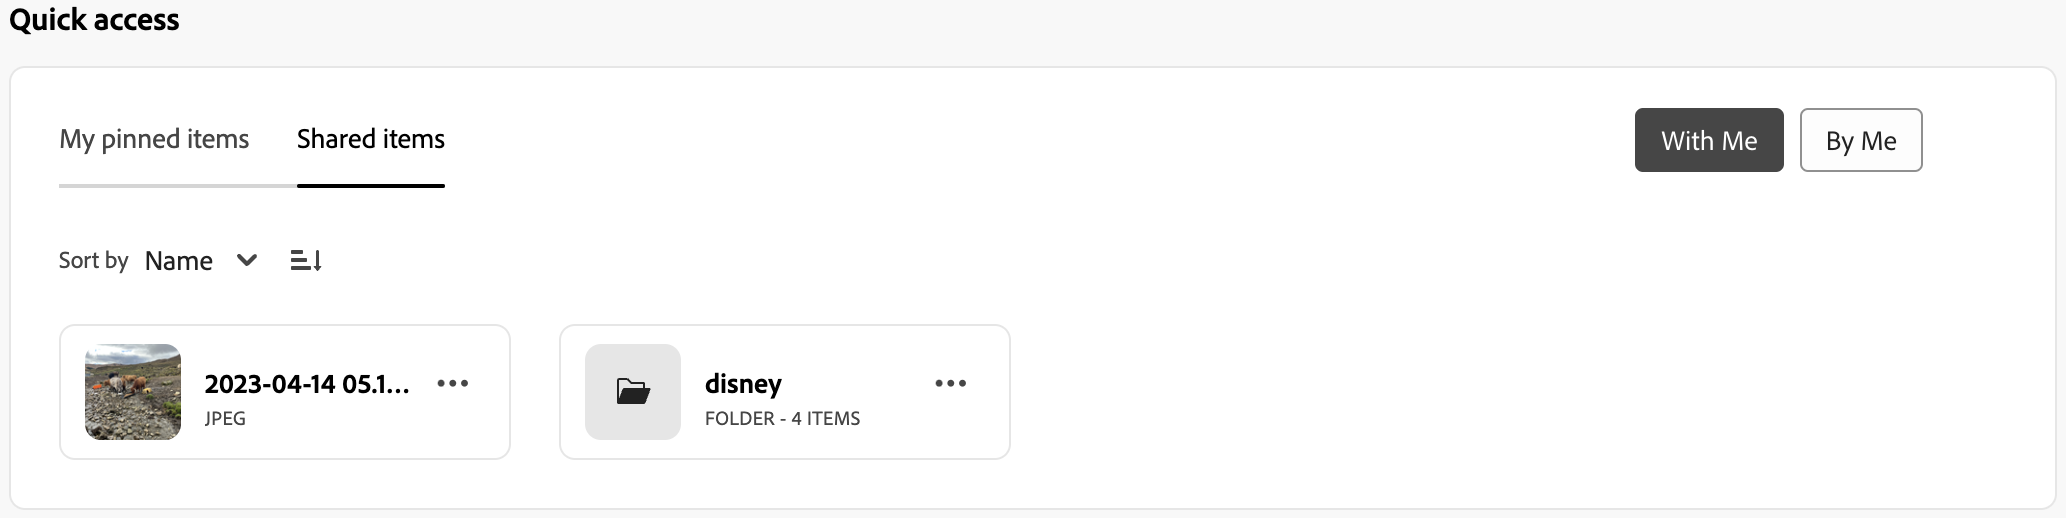The width and height of the screenshot is (2066, 518).
Task: Open more options for disney folder
Action: tap(950, 384)
